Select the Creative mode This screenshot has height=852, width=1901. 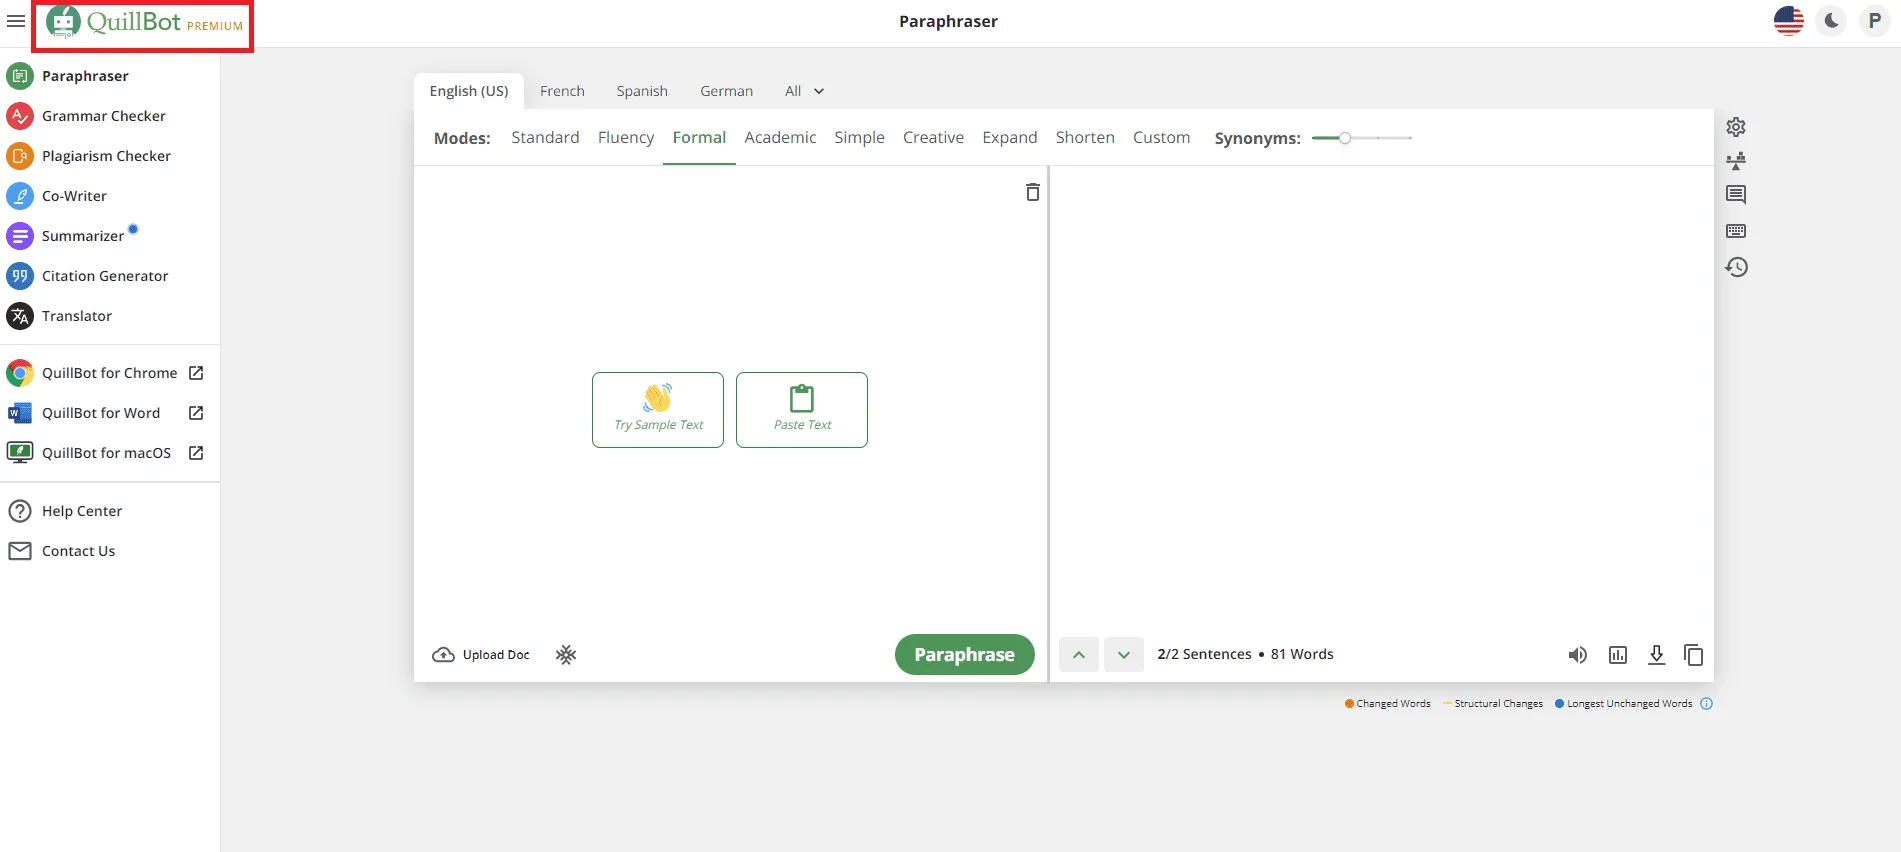pos(933,138)
